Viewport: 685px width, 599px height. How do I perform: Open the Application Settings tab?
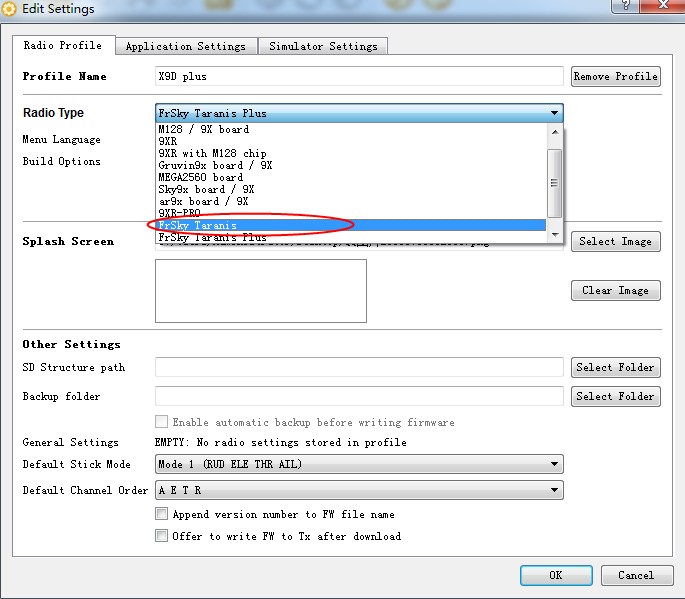186,46
